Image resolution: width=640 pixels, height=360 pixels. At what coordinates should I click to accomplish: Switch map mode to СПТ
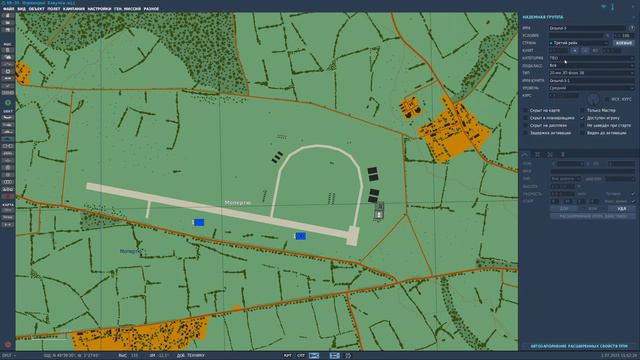coord(301,356)
